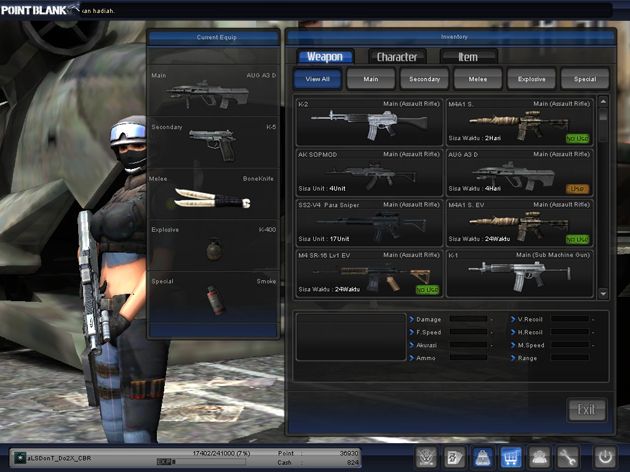
Task: Select the K-400 explosive grenade slot
Action: point(213,245)
